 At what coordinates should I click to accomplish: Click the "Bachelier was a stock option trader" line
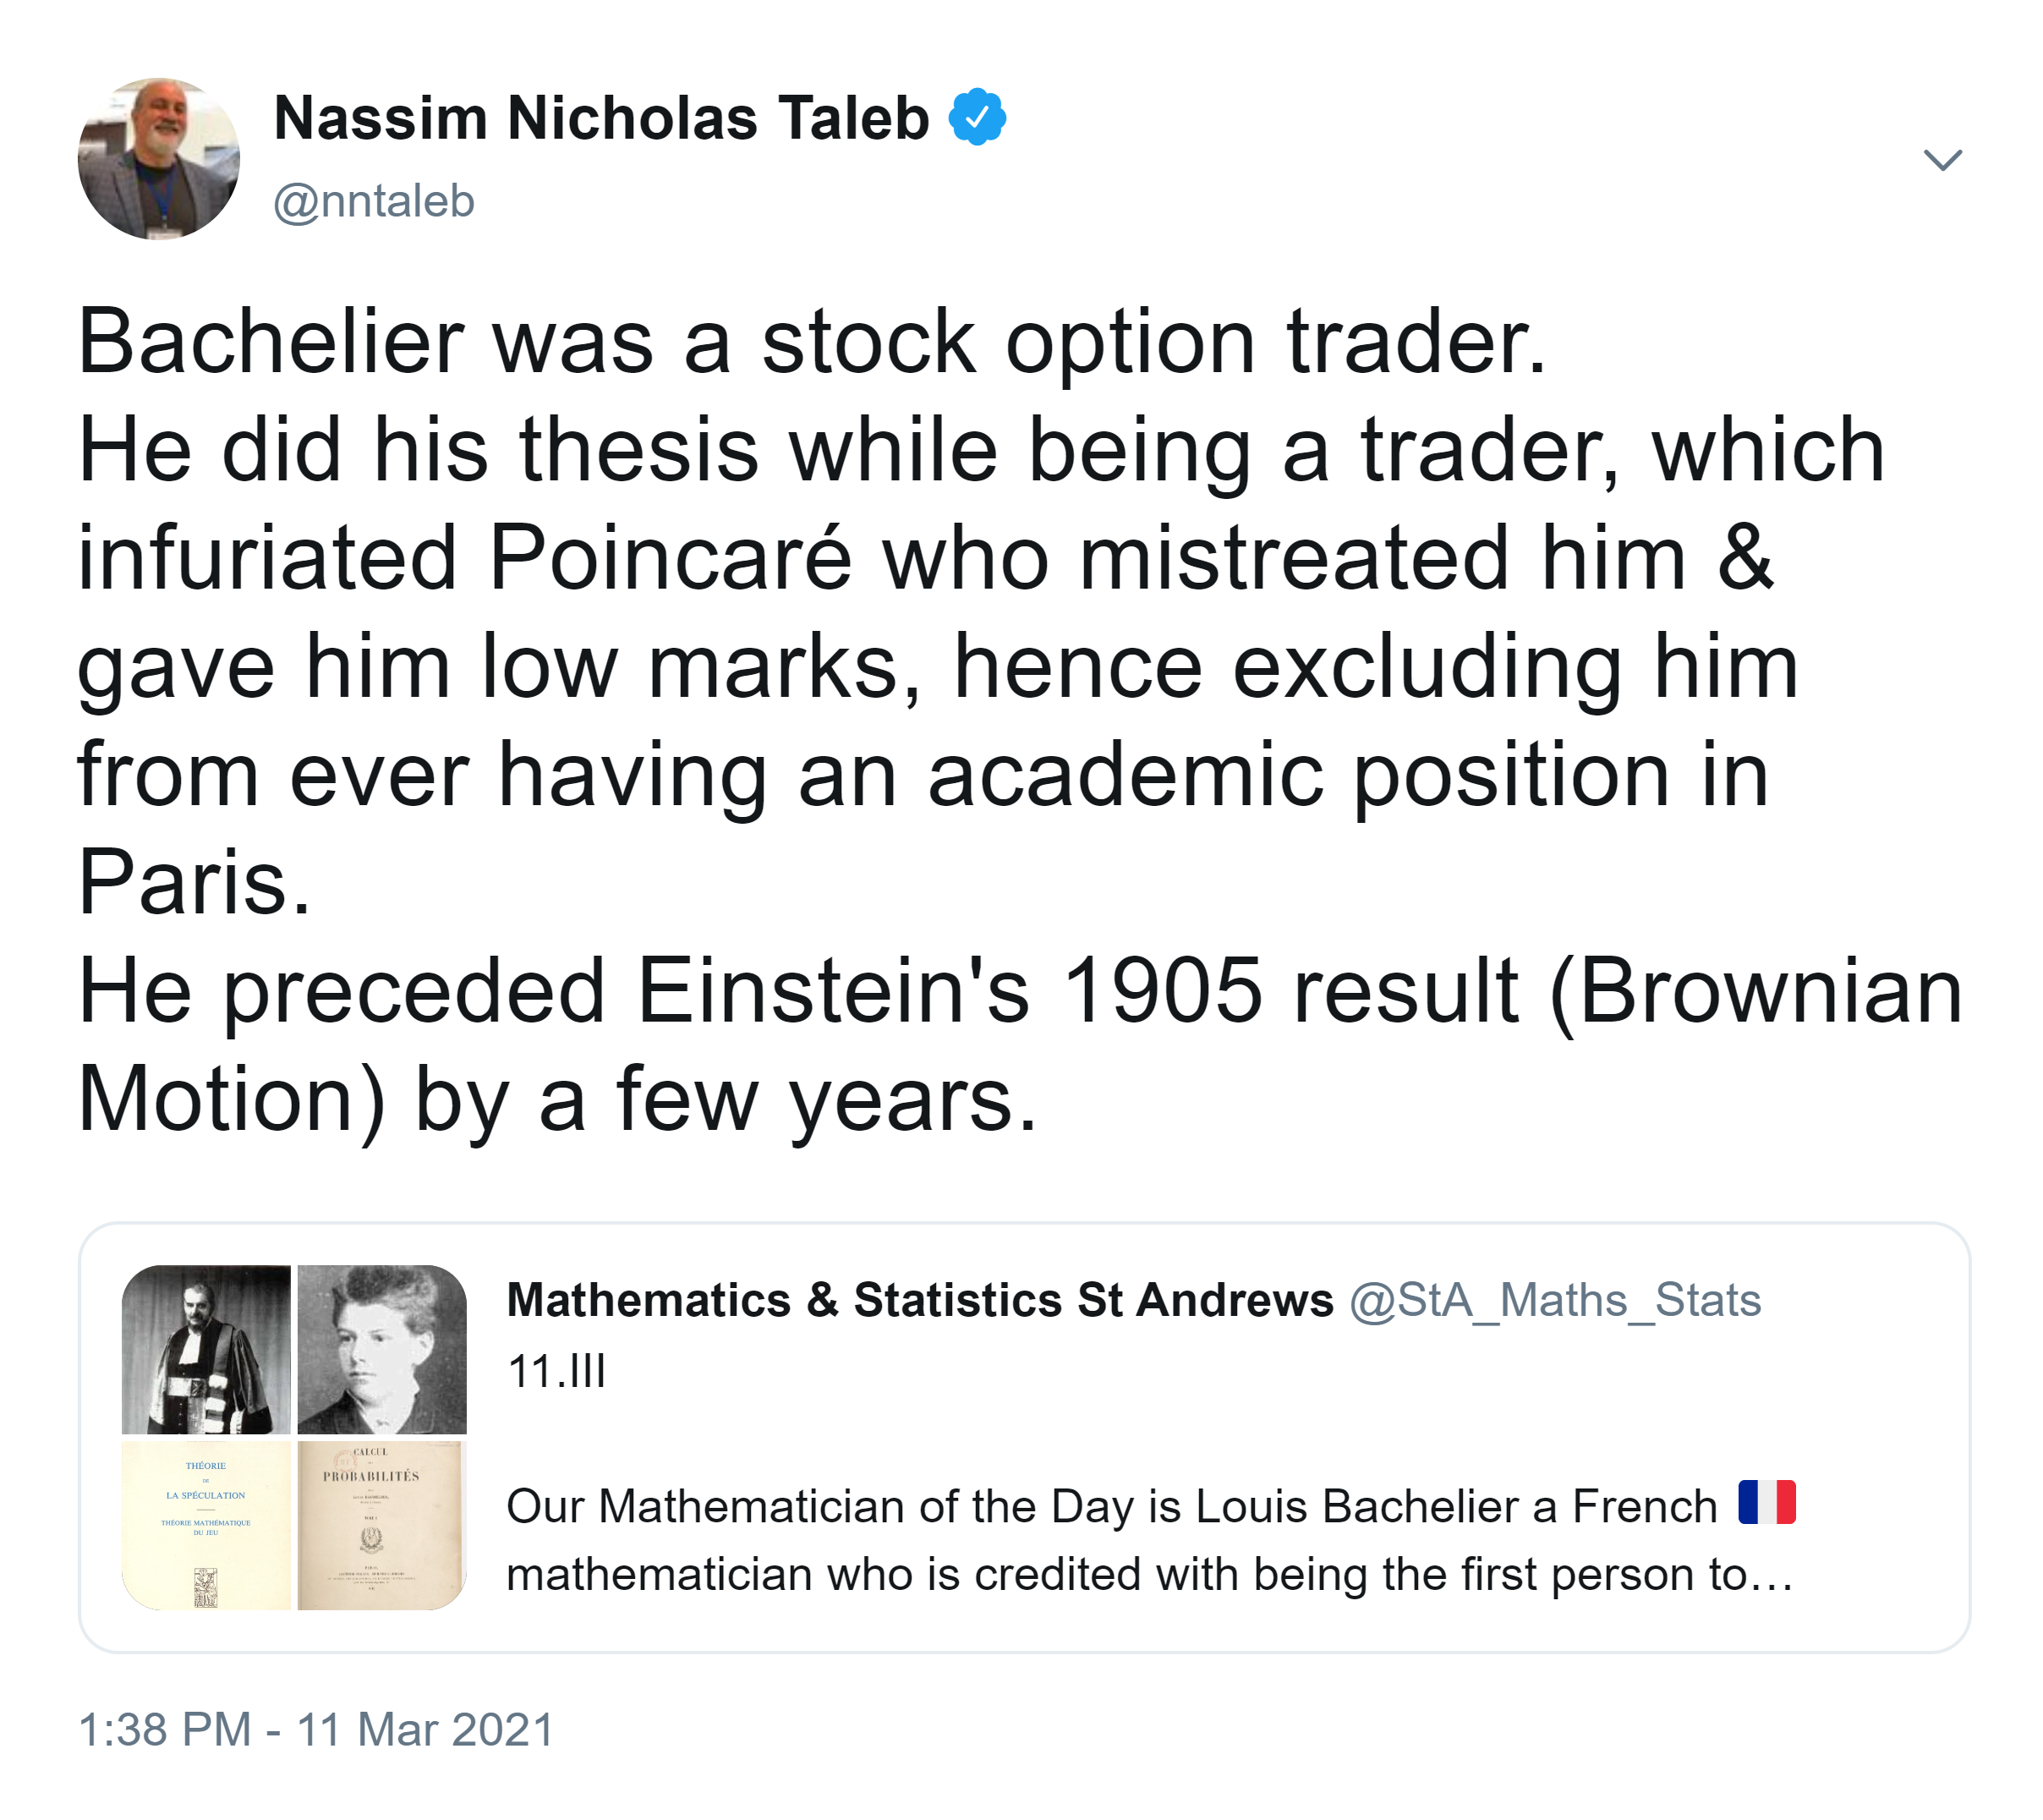[x=811, y=342]
